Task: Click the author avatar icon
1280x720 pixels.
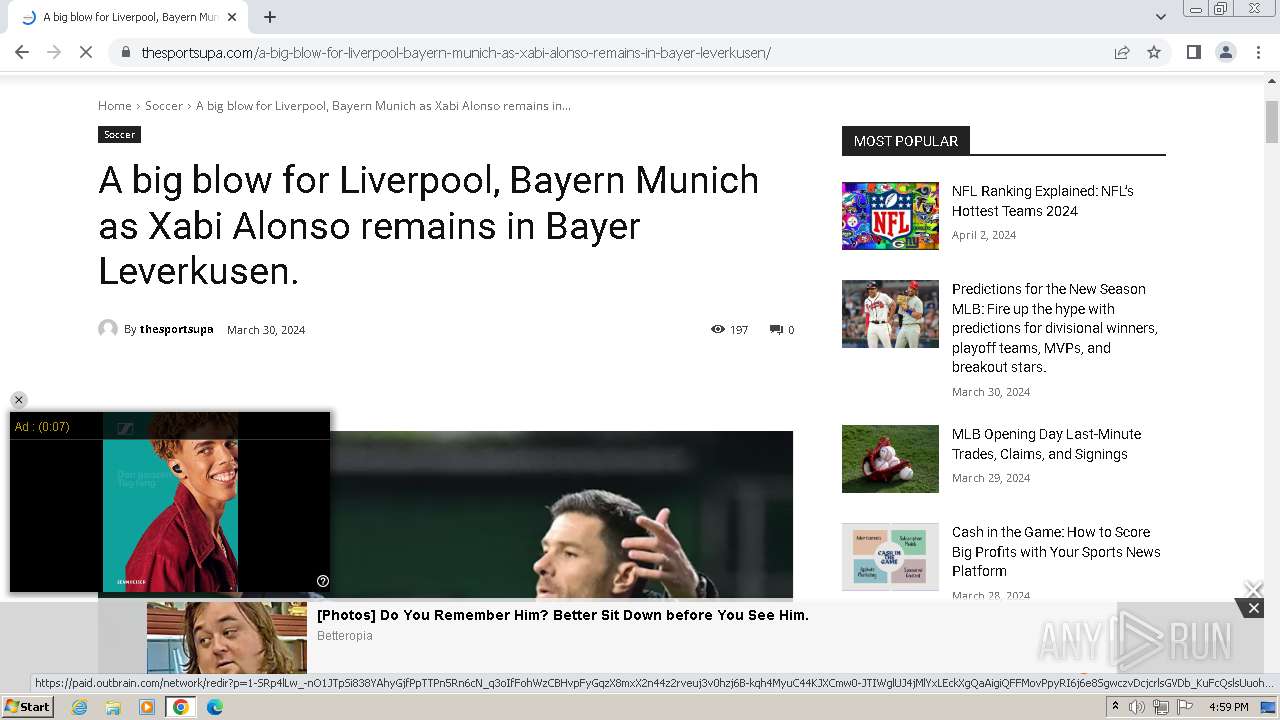Action: tap(108, 329)
